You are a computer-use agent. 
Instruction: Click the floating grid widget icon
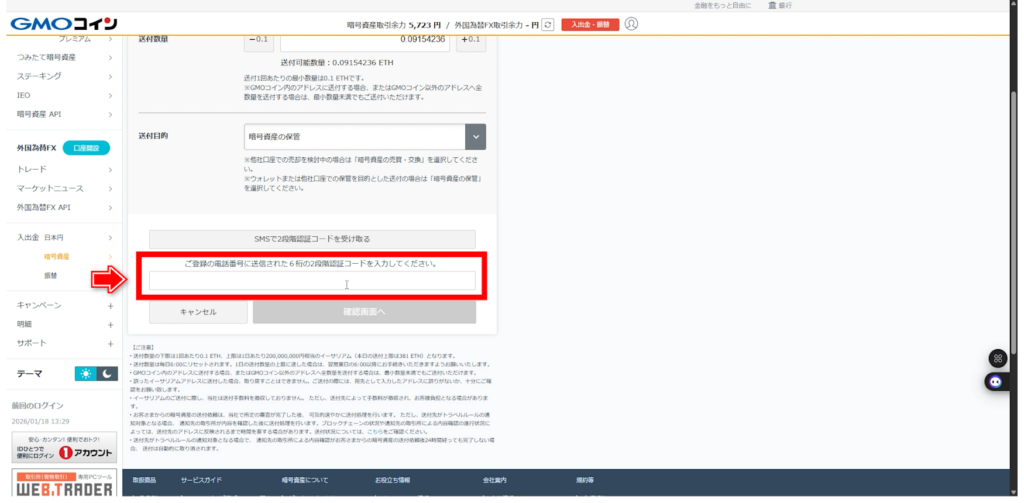(x=996, y=358)
